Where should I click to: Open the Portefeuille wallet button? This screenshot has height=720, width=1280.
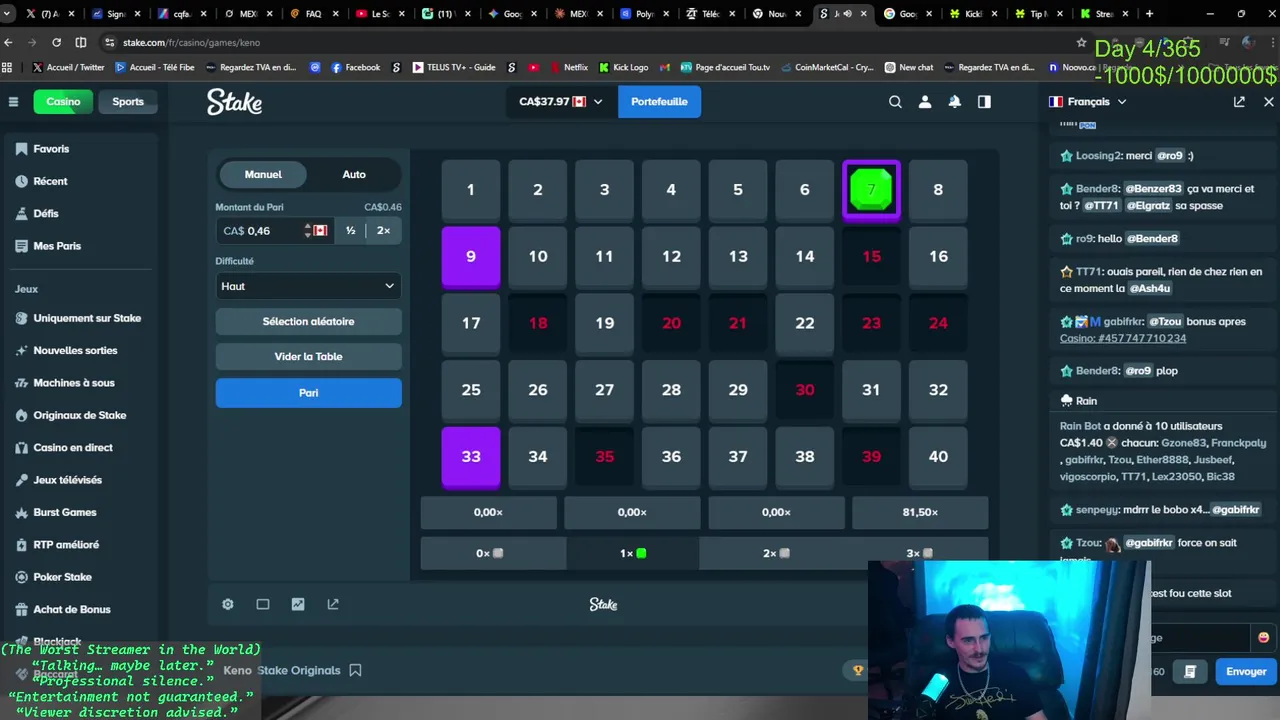tap(659, 102)
